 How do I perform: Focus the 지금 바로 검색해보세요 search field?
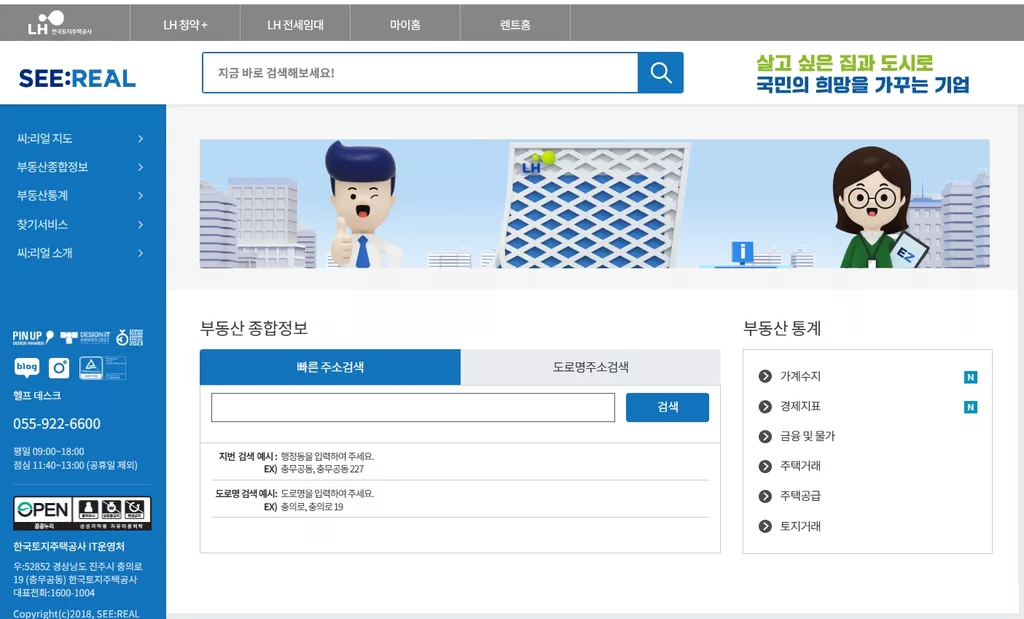[x=420, y=72]
